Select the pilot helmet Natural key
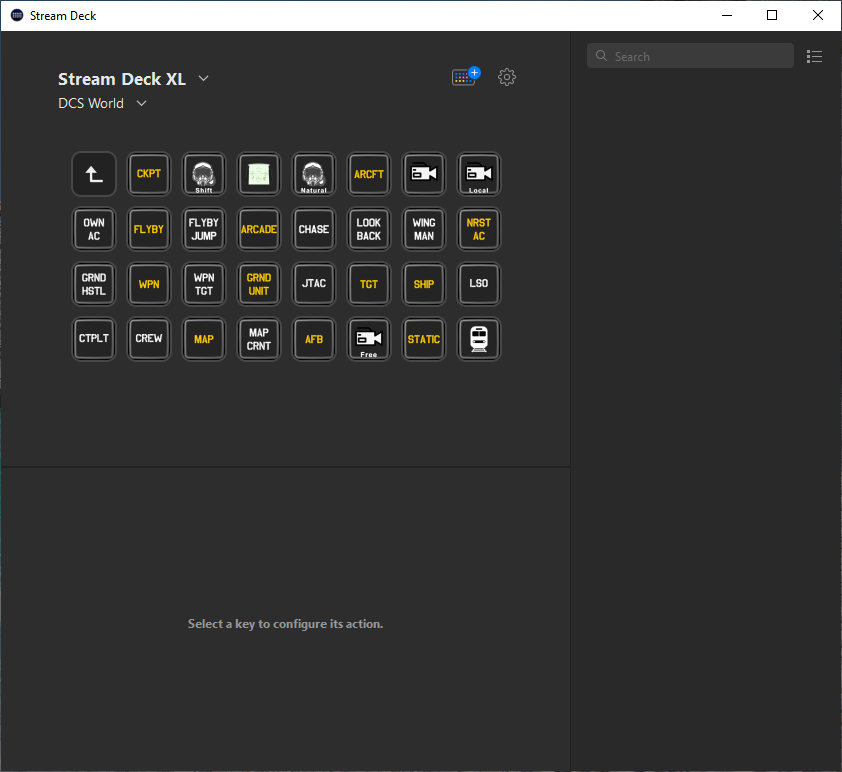The width and height of the screenshot is (842, 772). pos(314,174)
